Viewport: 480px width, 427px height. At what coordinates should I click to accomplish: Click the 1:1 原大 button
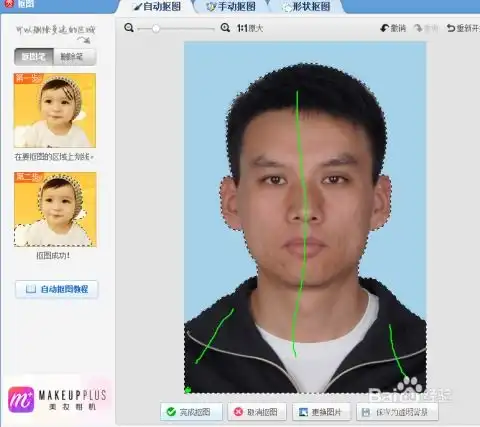[x=250, y=28]
